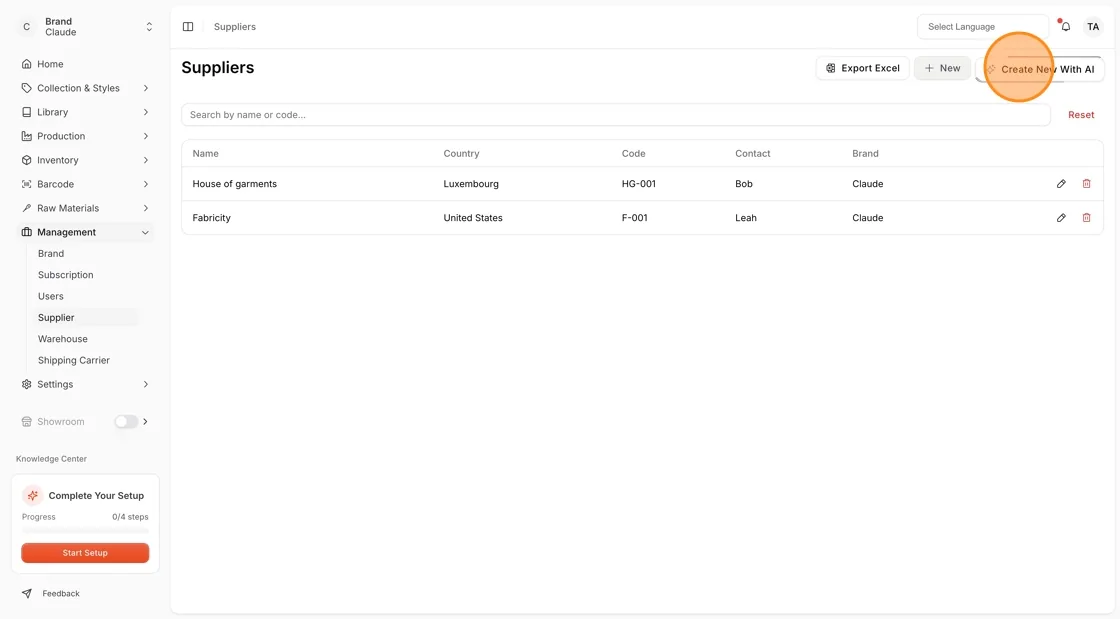Click the Production chart icon
The height and width of the screenshot is (619, 1120).
point(26,136)
